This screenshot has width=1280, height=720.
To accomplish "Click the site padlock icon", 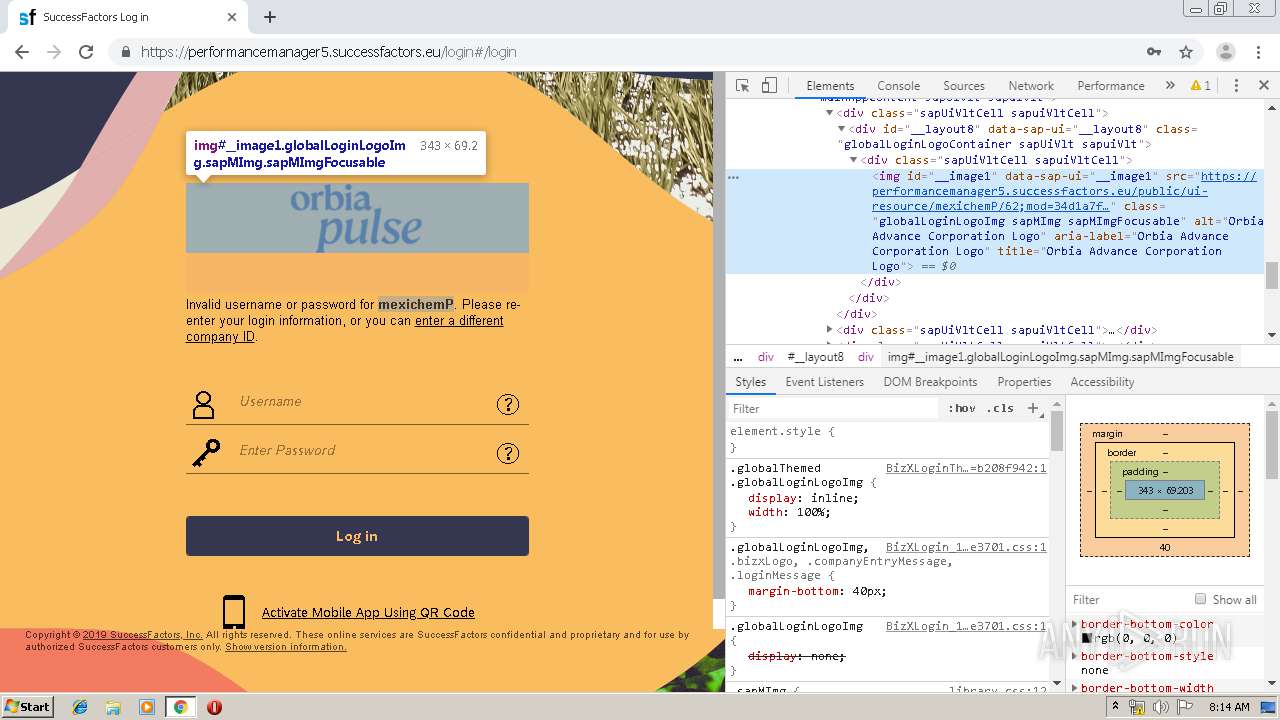I will coord(126,52).
